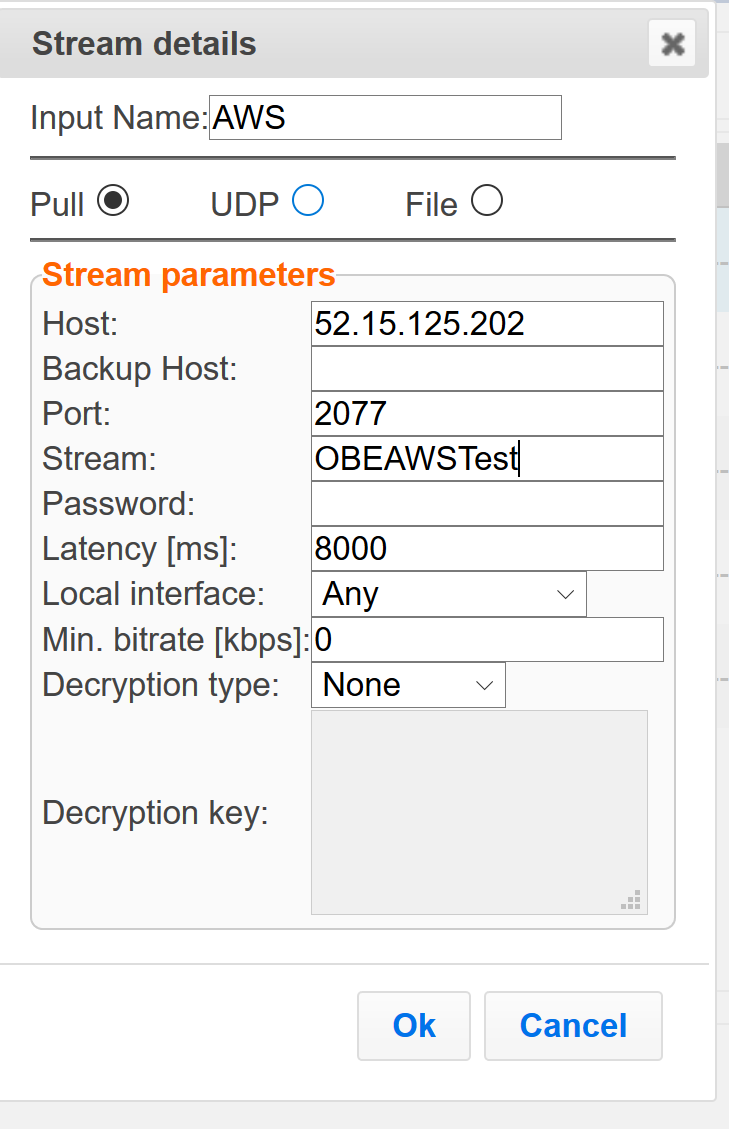Click the Ok button

414,1026
